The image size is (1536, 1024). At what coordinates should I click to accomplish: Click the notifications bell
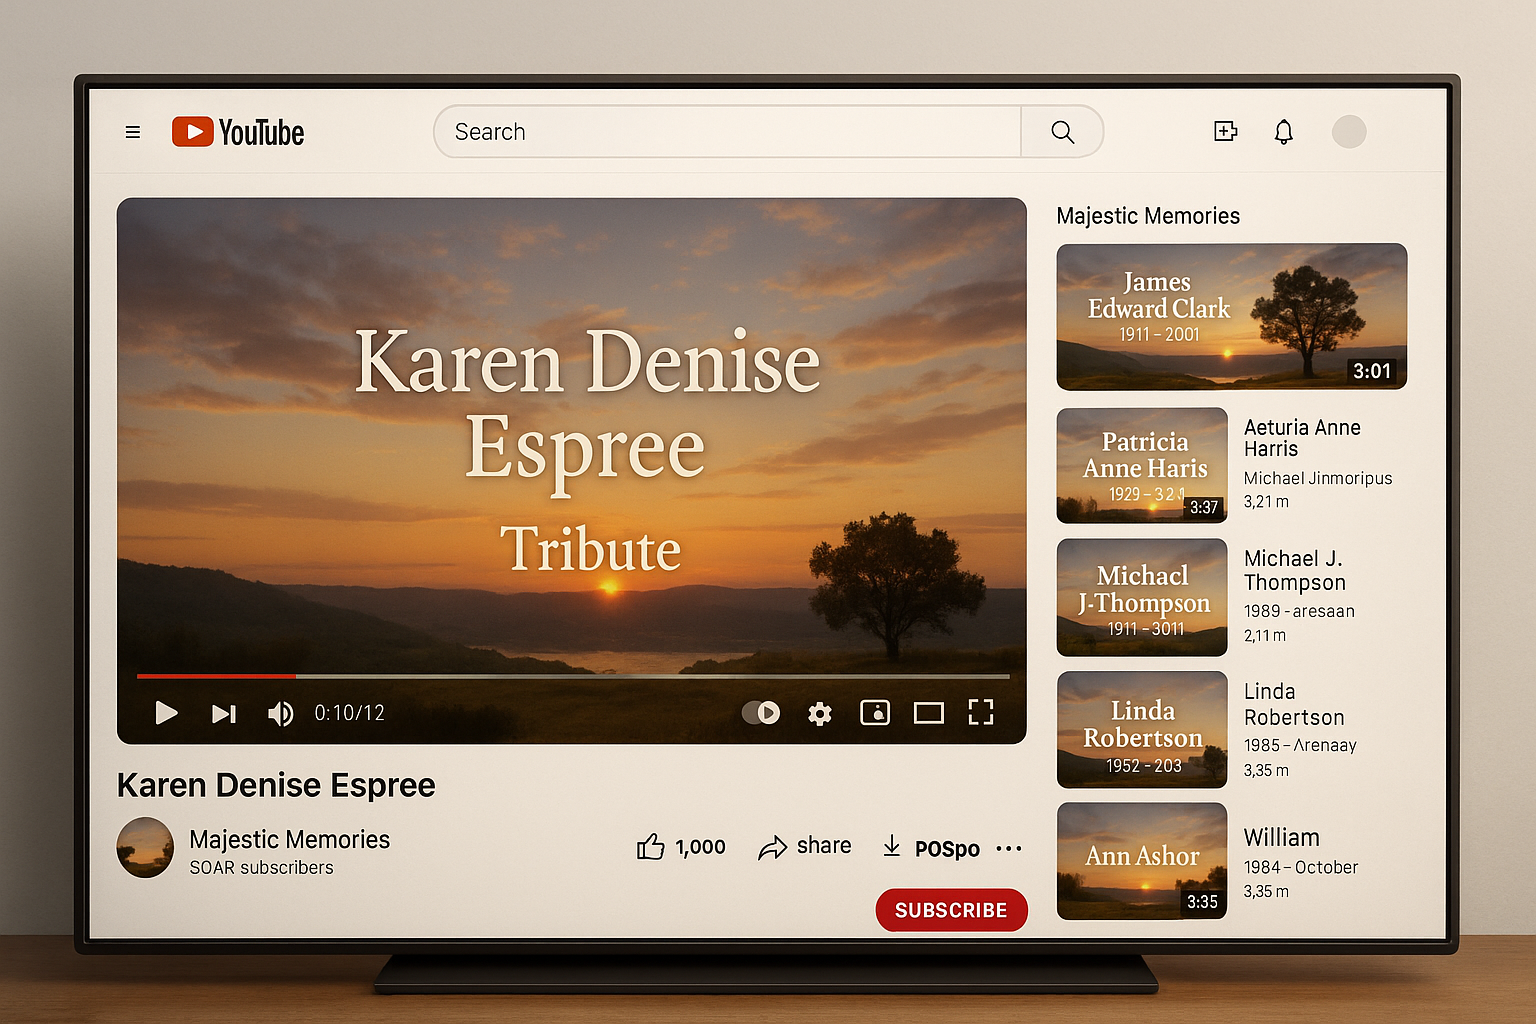1283,131
